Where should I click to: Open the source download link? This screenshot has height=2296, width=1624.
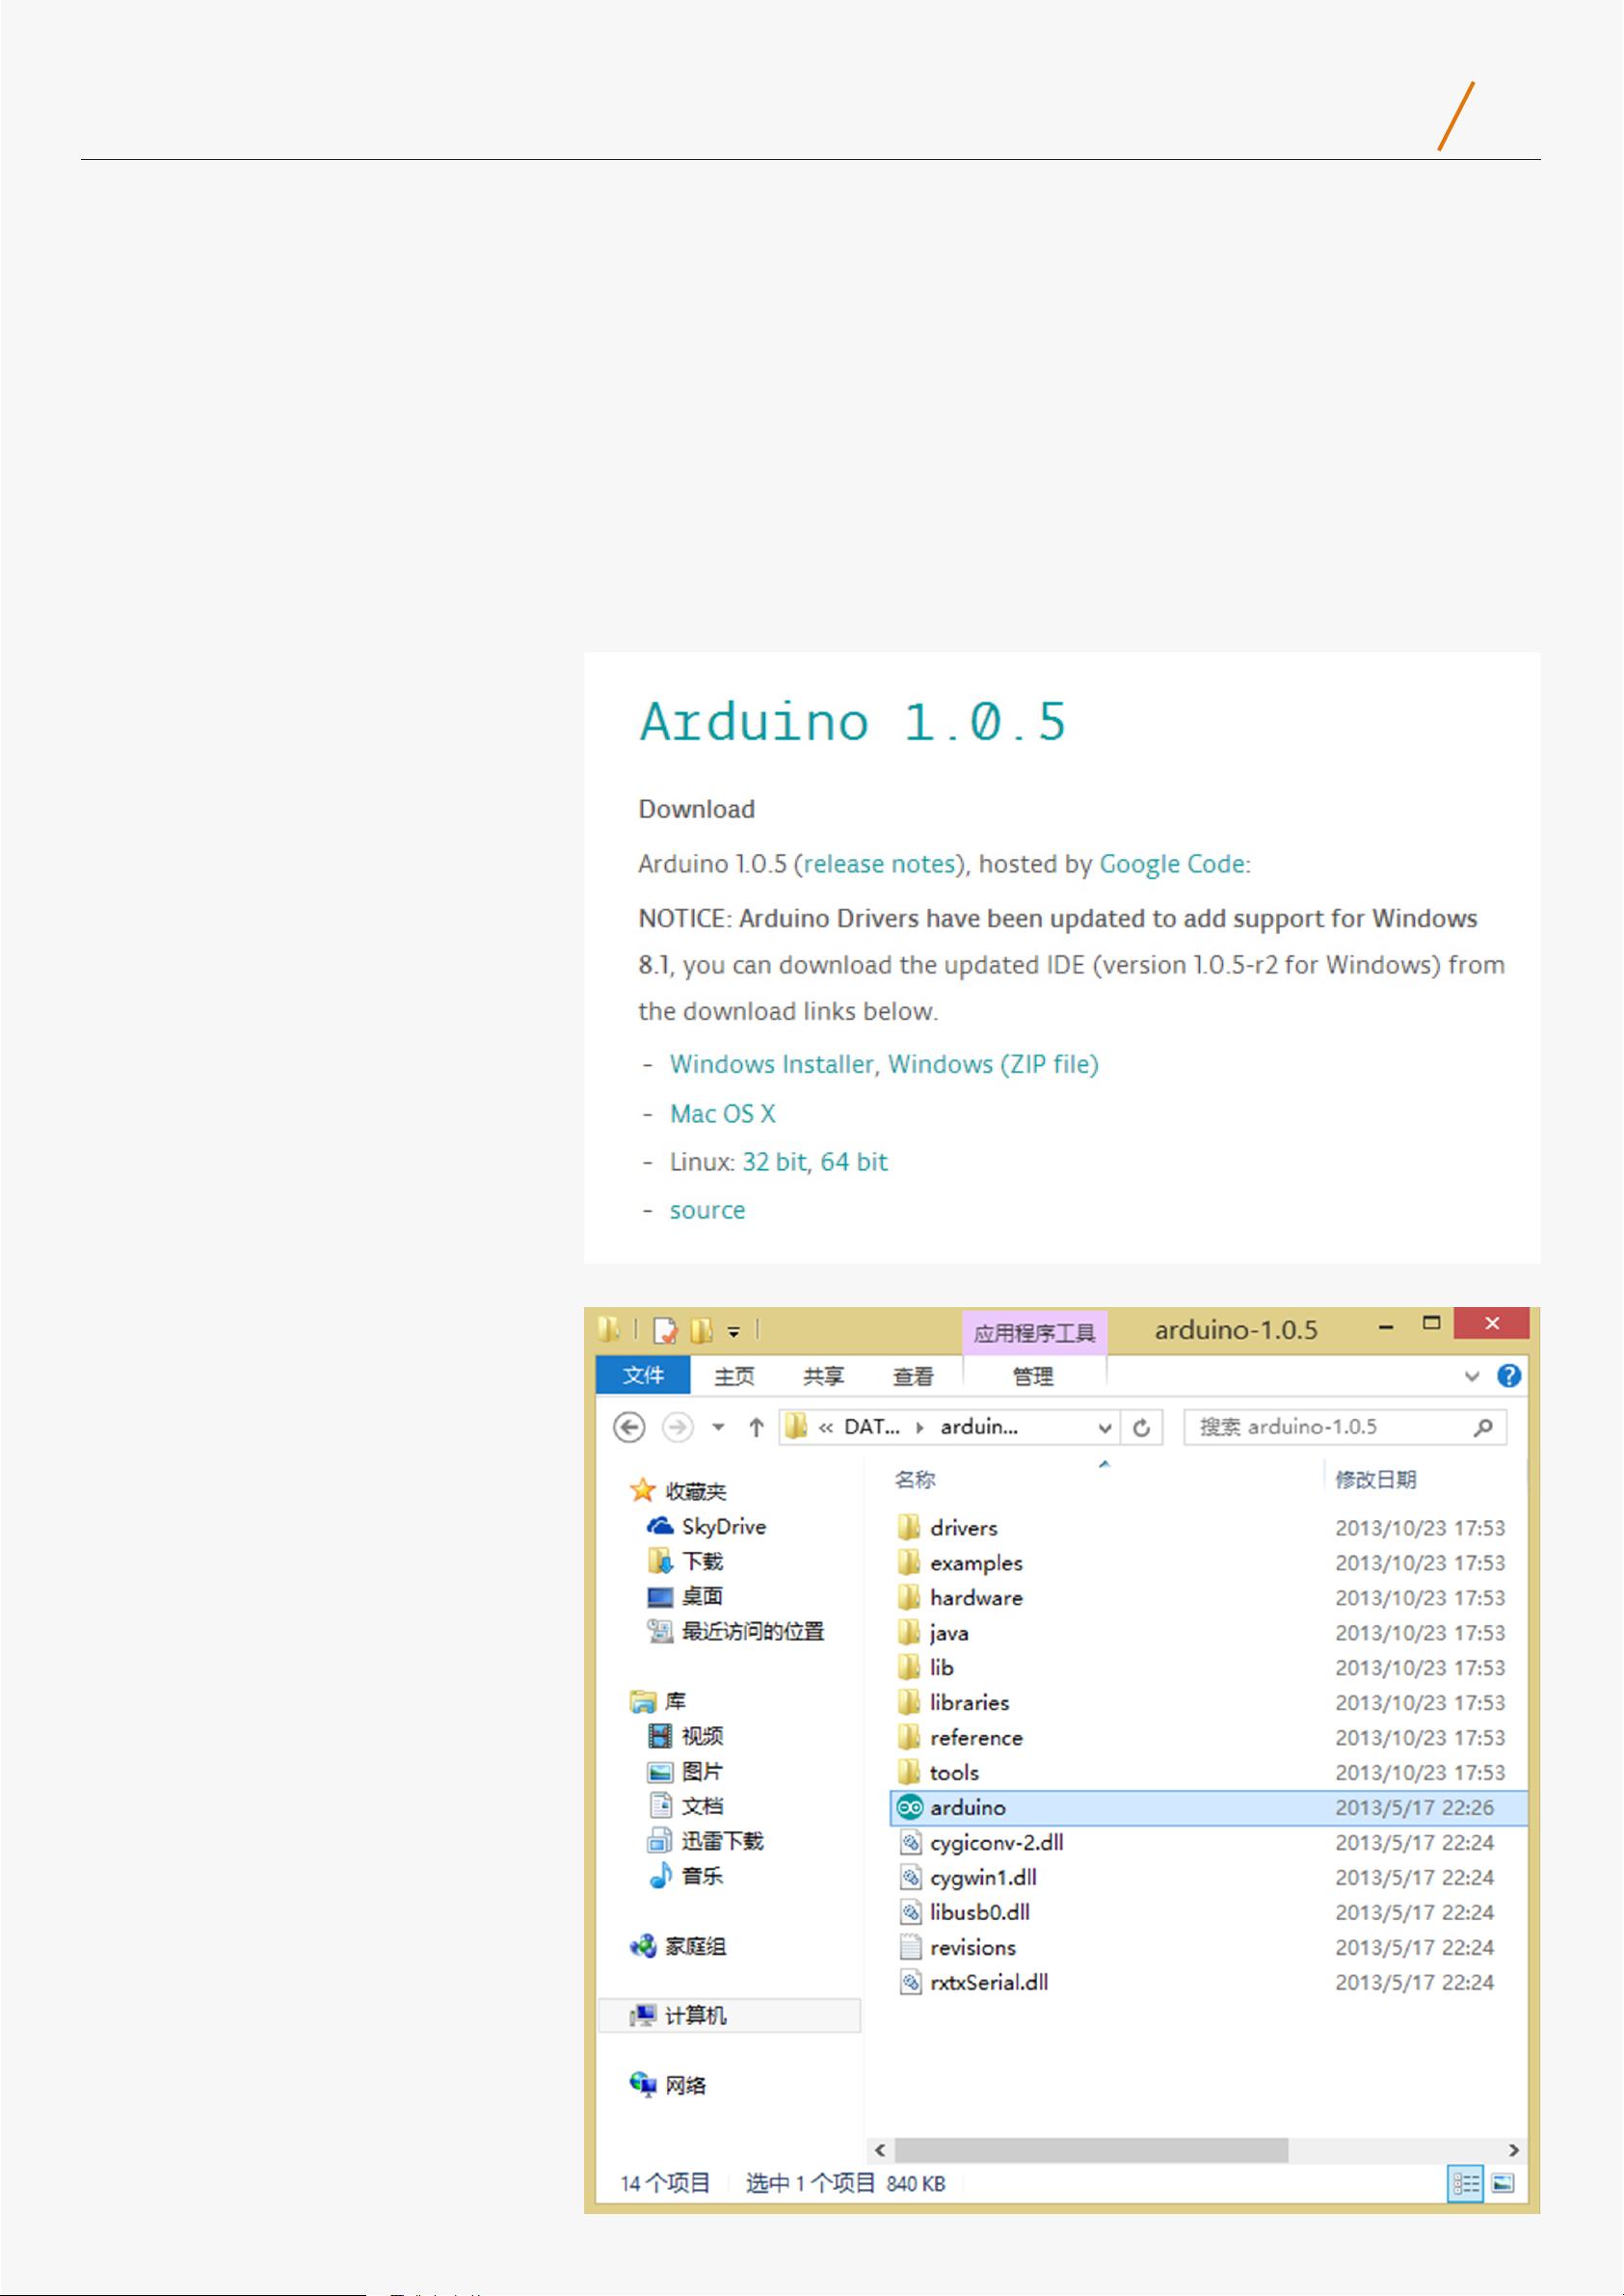[707, 1211]
